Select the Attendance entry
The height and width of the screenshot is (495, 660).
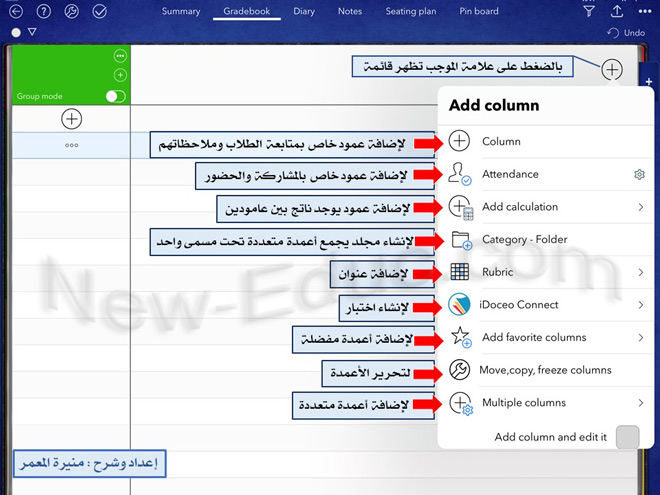tap(546, 174)
